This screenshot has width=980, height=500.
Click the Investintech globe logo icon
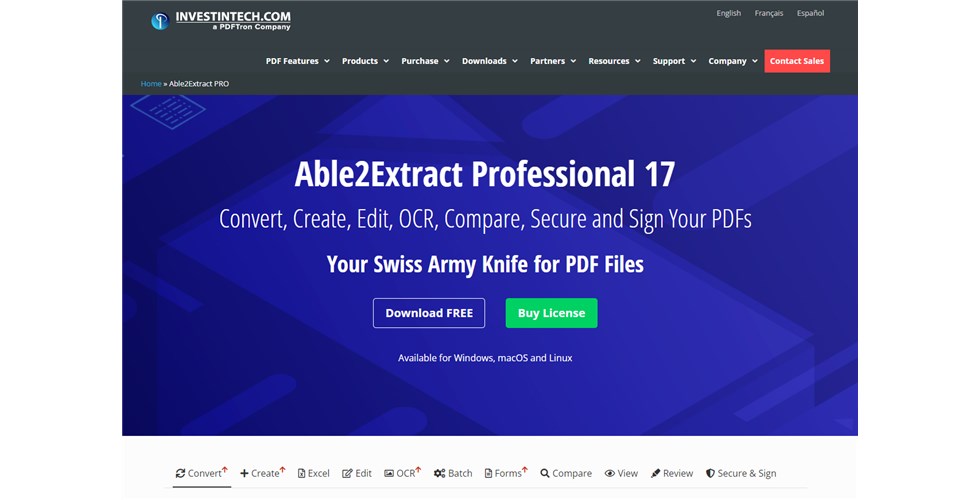[x=160, y=21]
